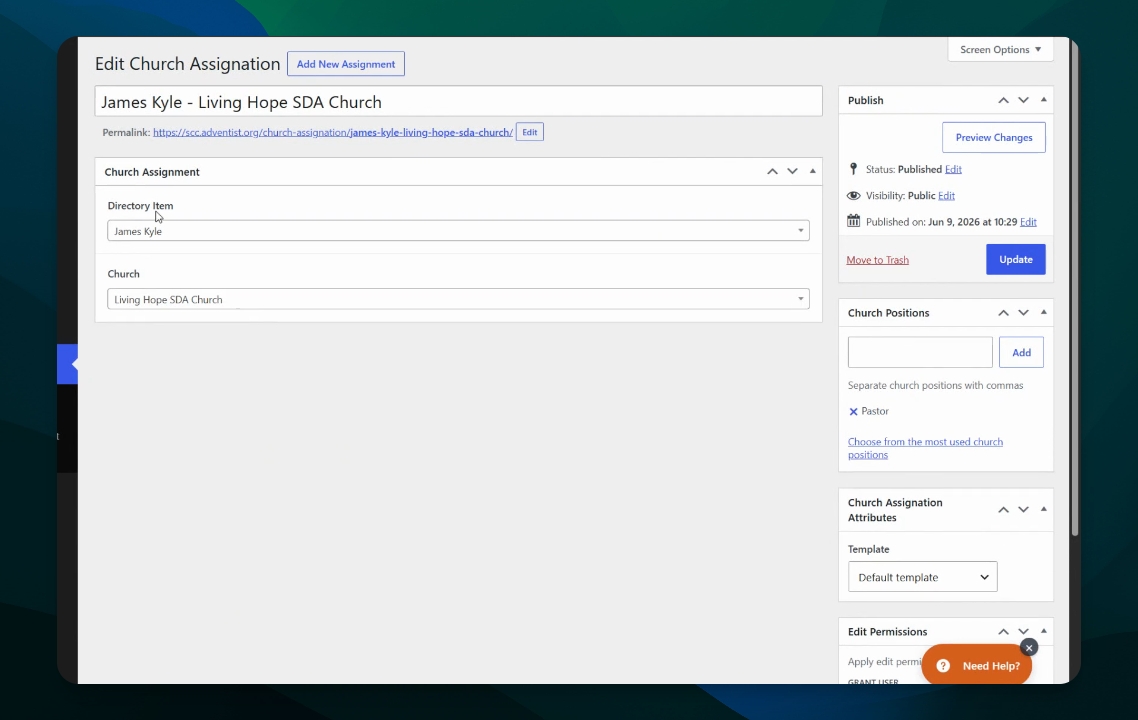The height and width of the screenshot is (720, 1138).
Task: Edit the publish status
Action: tap(953, 169)
